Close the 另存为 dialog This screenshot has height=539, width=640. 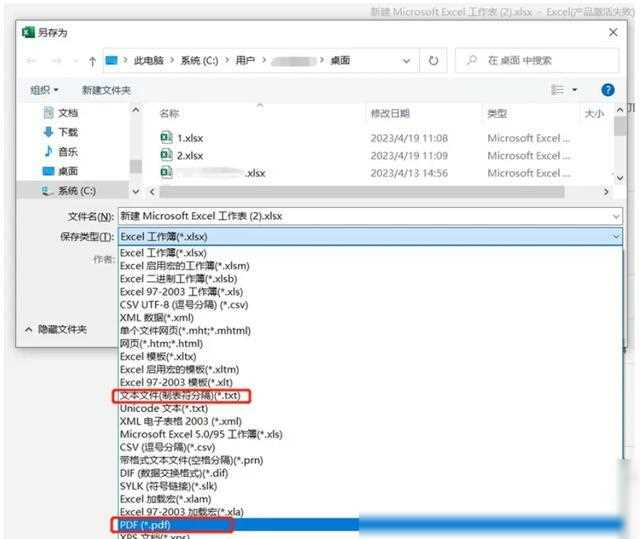(x=613, y=32)
